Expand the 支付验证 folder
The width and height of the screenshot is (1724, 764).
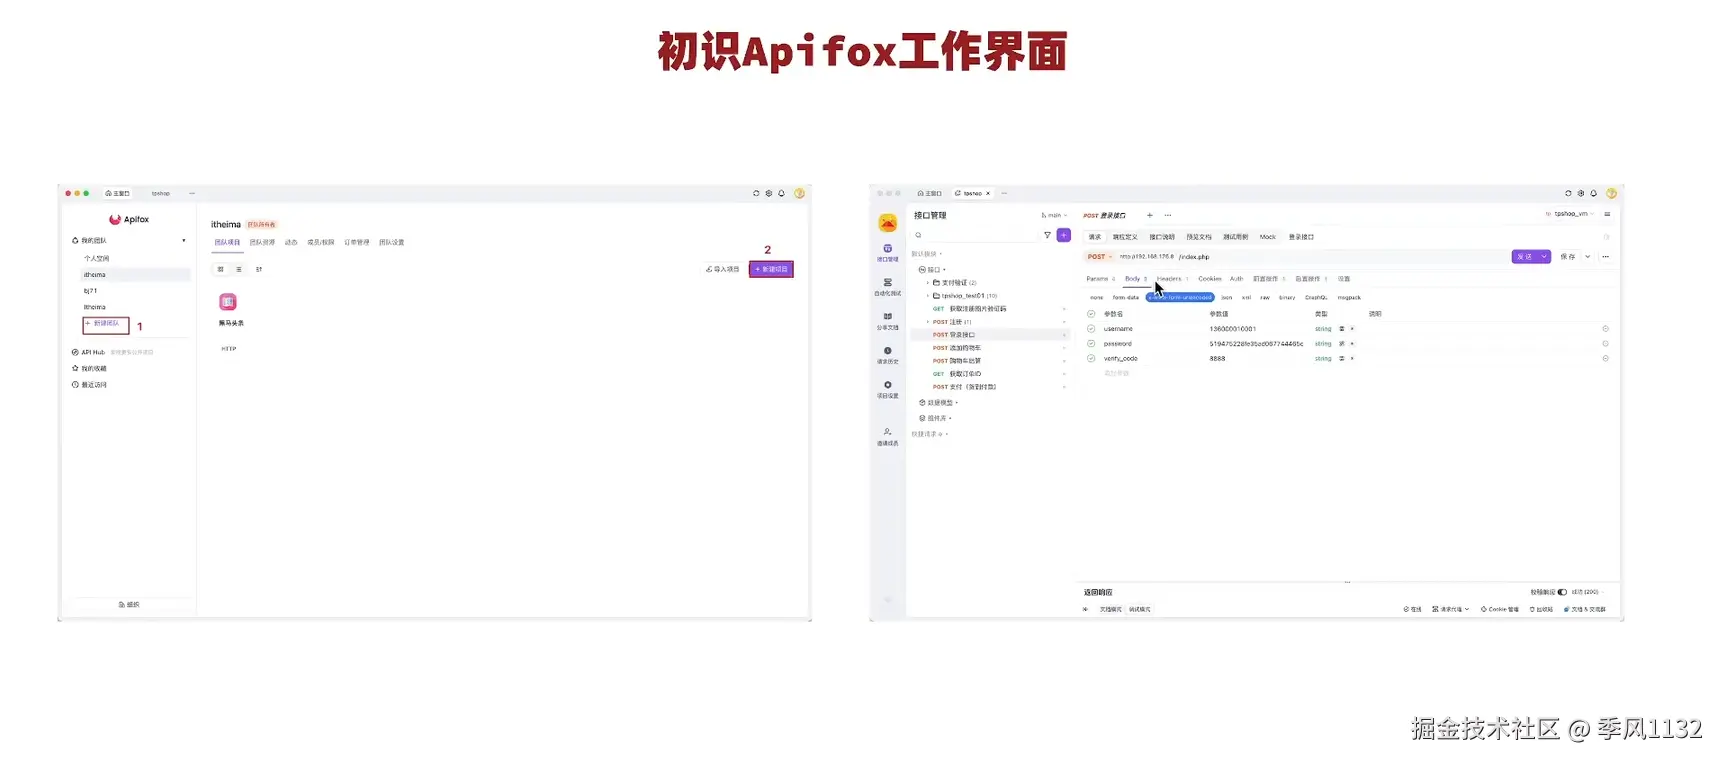click(x=927, y=283)
